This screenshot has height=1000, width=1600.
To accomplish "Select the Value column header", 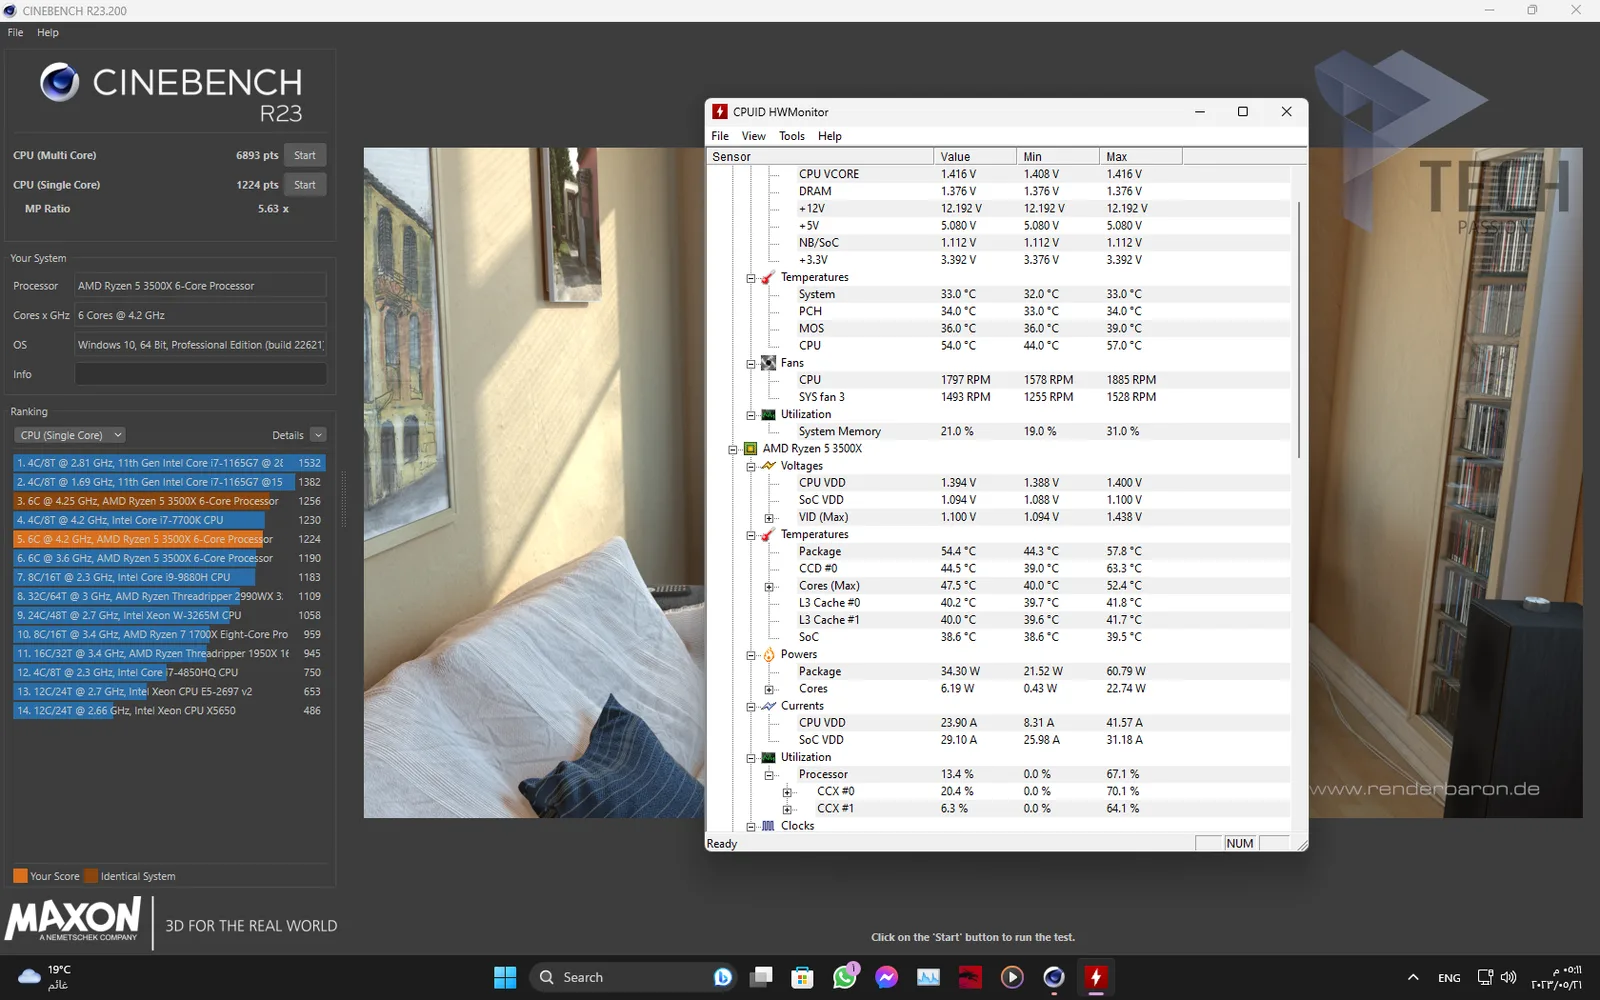I will (975, 156).
